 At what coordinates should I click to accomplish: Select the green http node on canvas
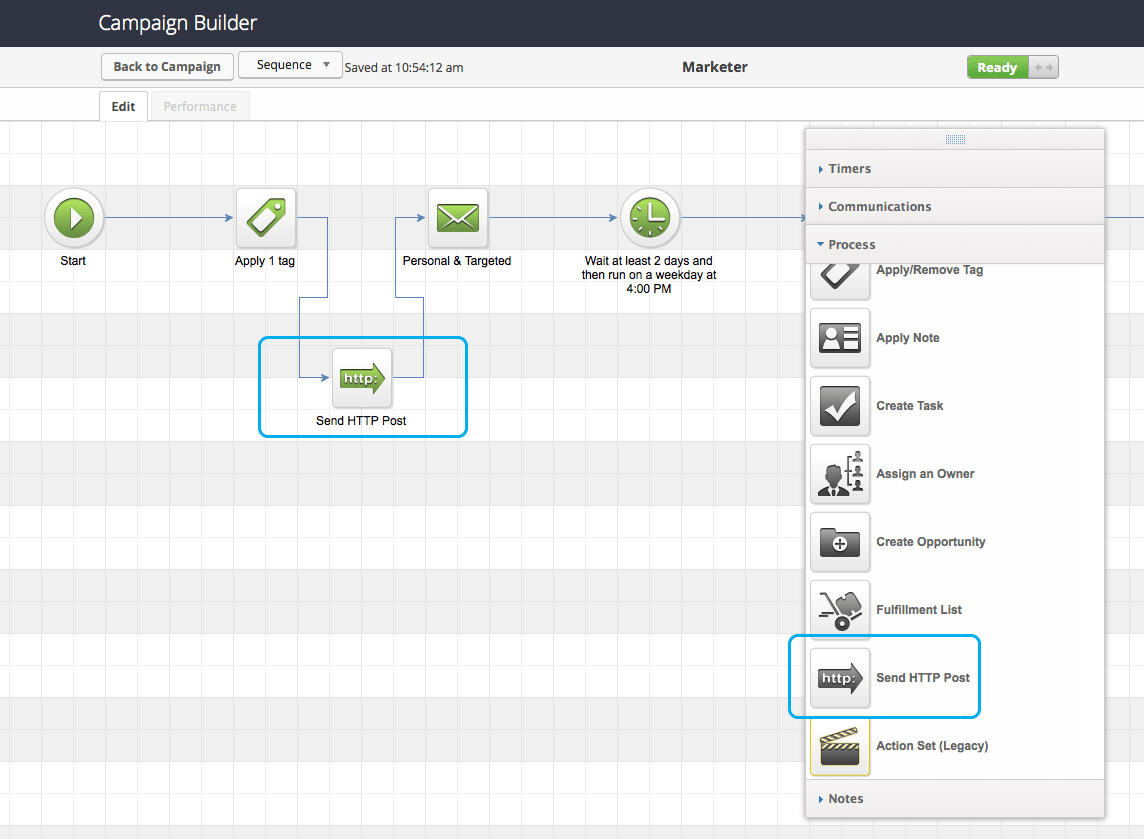pyautogui.click(x=362, y=378)
